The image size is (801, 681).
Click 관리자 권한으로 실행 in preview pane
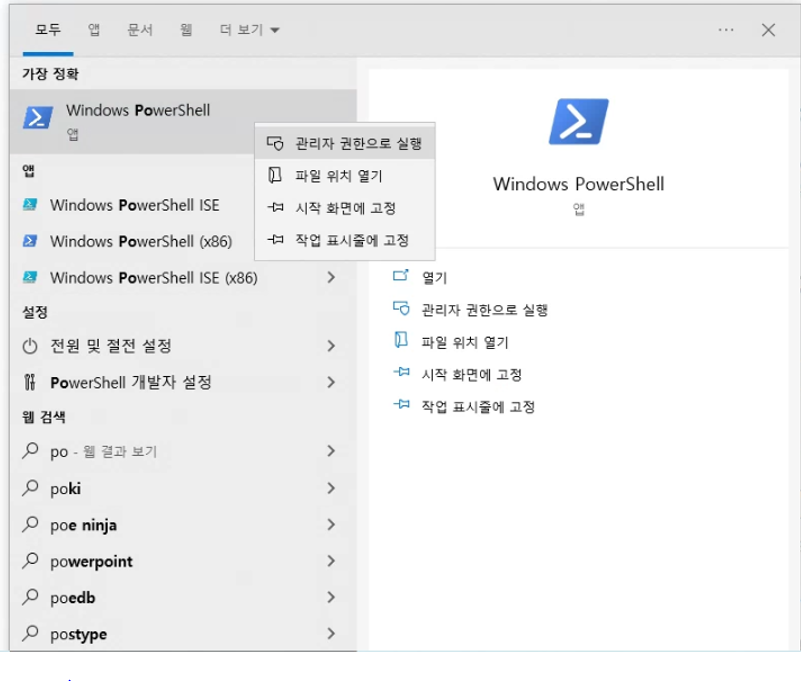pos(484,310)
